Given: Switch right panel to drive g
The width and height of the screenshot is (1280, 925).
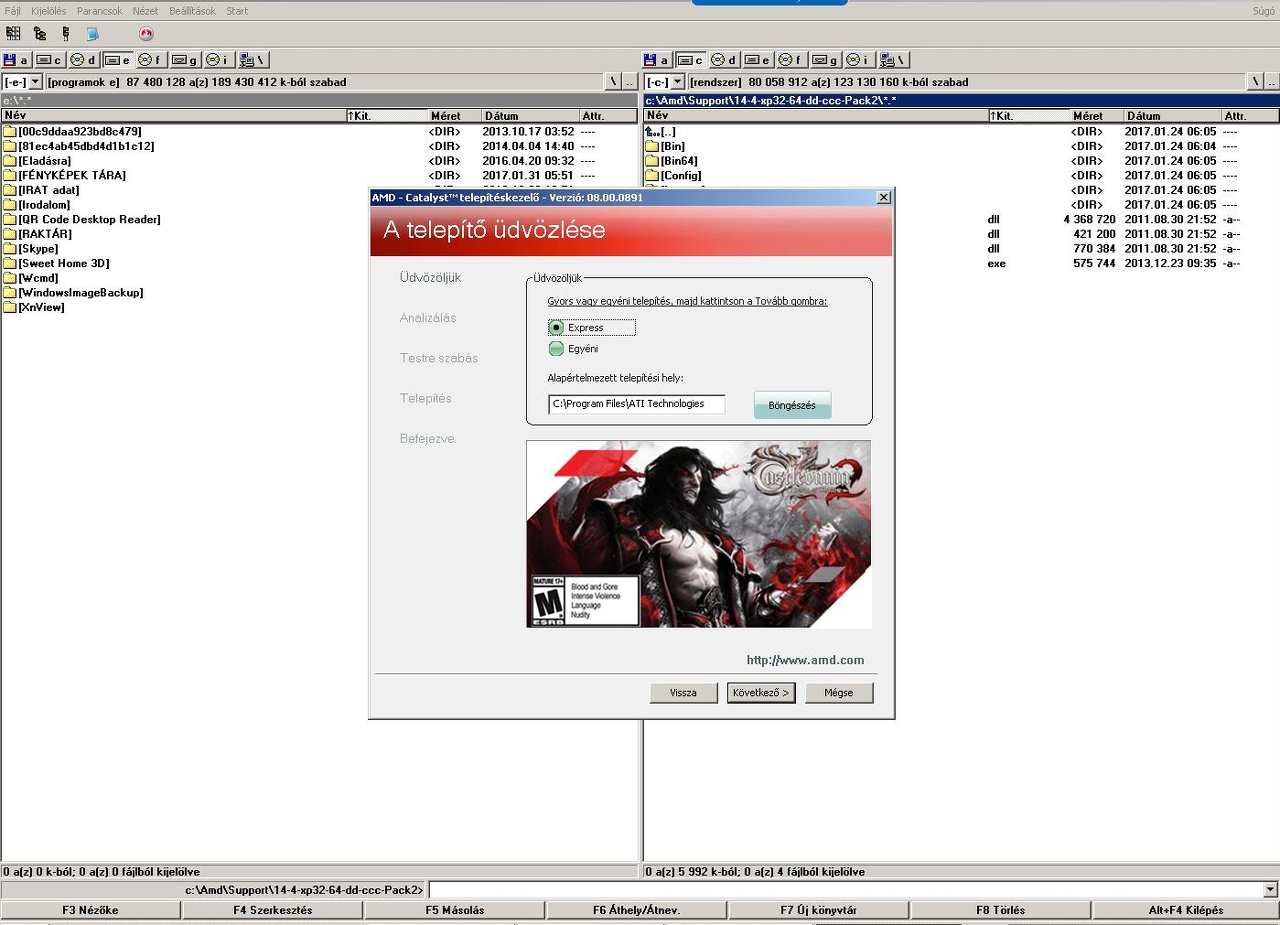Looking at the screenshot, I should click(x=825, y=60).
